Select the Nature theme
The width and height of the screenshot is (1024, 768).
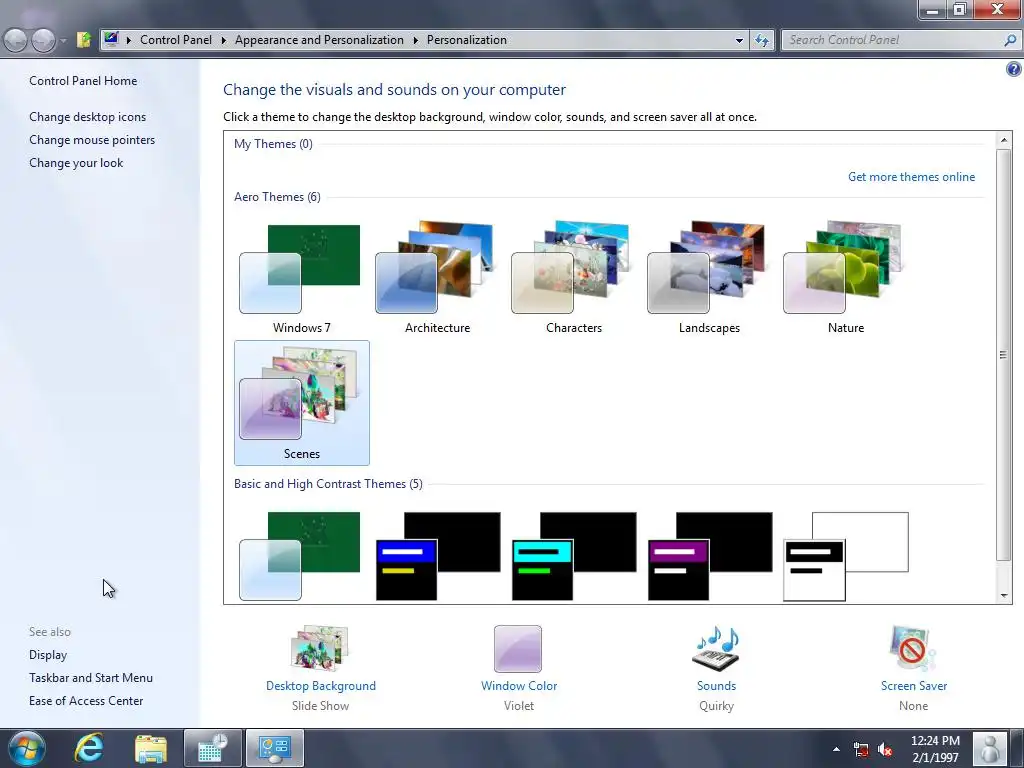[x=845, y=278]
